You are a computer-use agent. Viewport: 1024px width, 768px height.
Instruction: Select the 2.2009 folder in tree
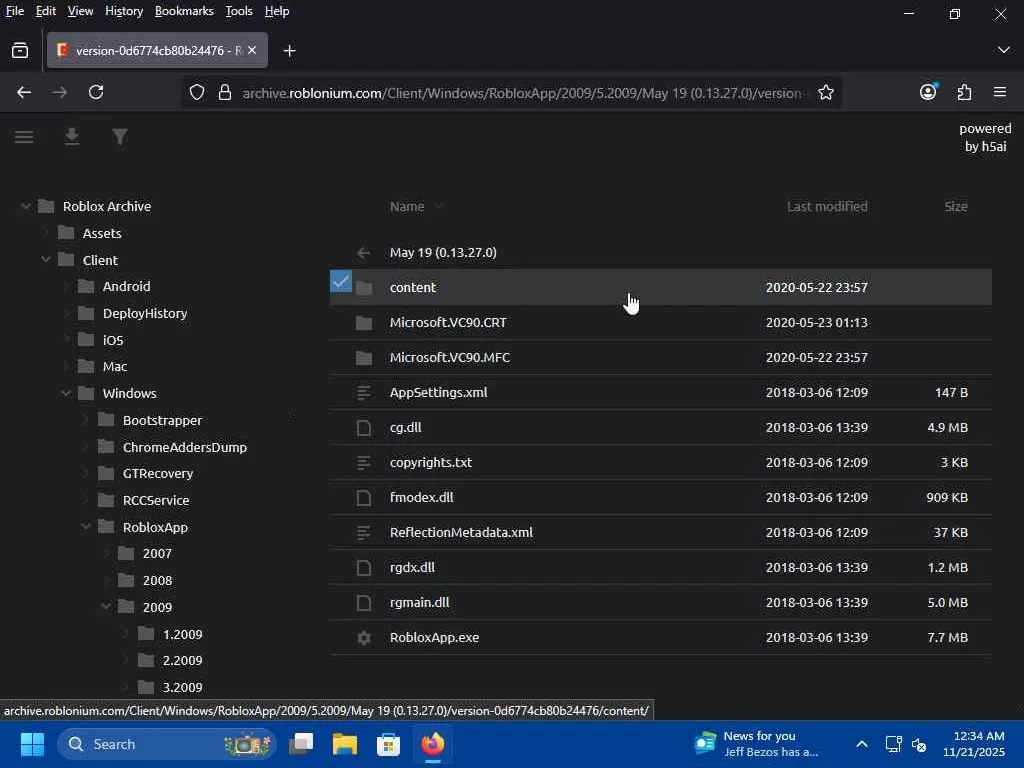pyautogui.click(x=182, y=660)
